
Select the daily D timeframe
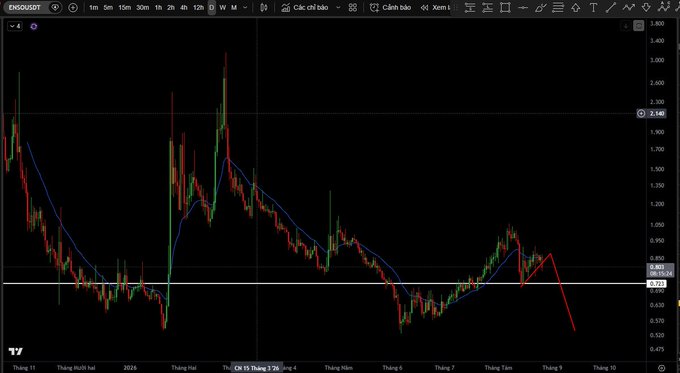tap(212, 7)
